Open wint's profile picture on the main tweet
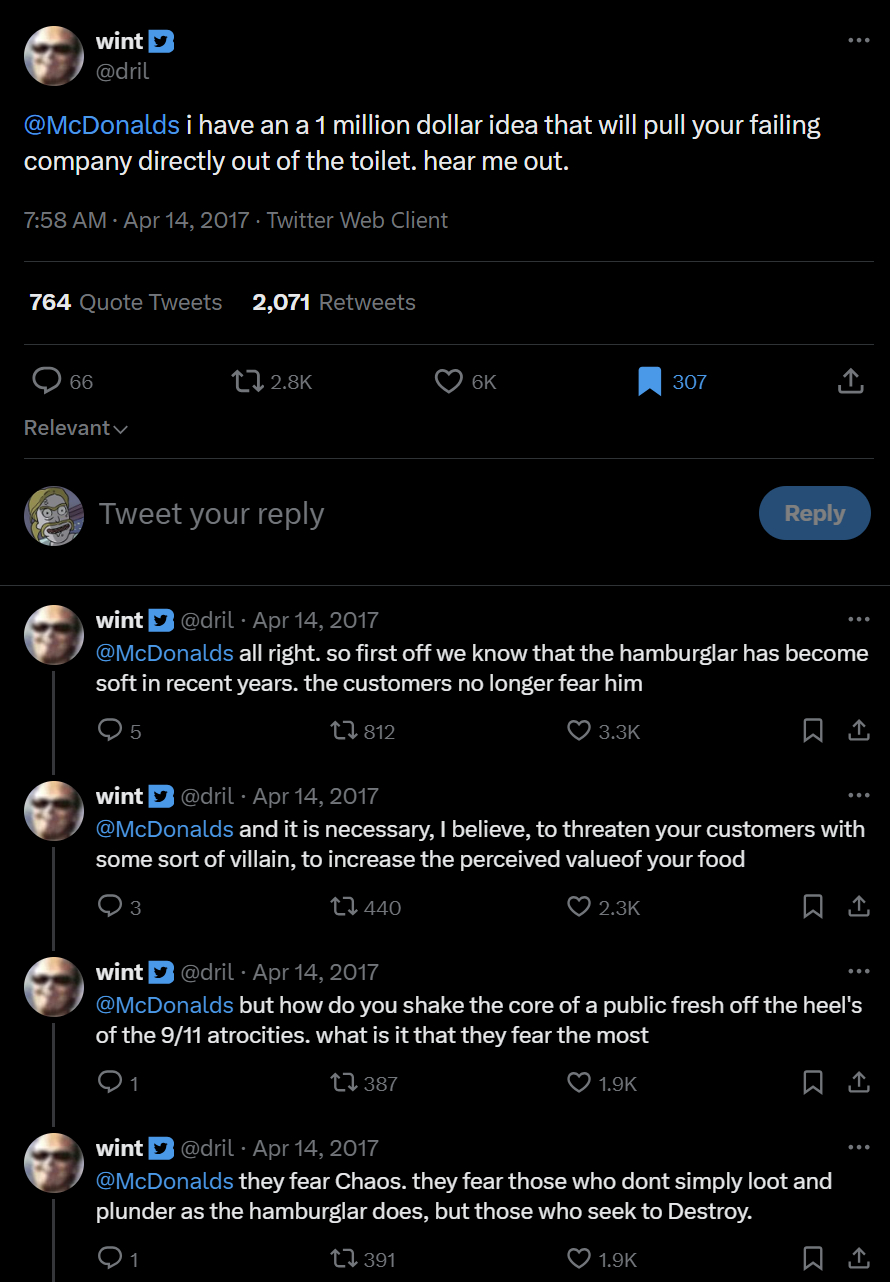 point(53,56)
